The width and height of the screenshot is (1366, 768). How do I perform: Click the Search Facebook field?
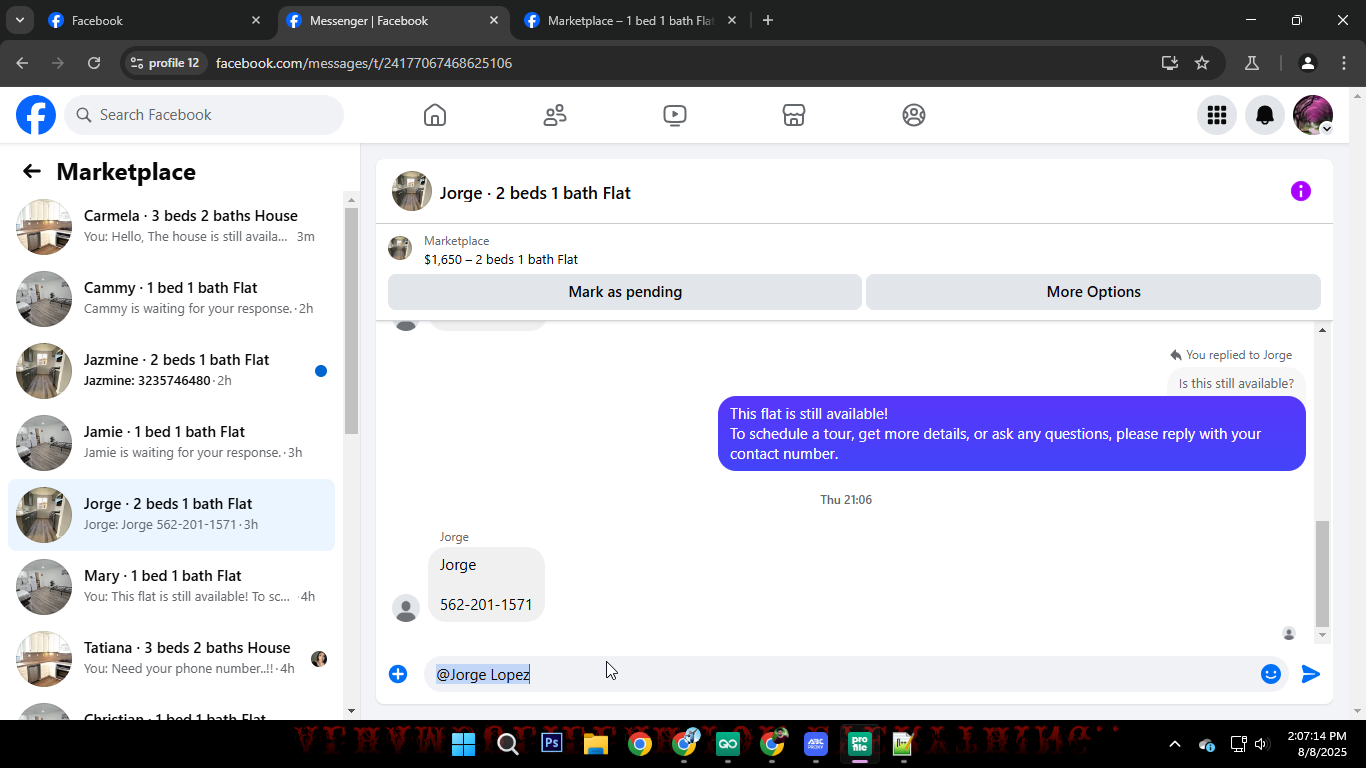click(204, 115)
